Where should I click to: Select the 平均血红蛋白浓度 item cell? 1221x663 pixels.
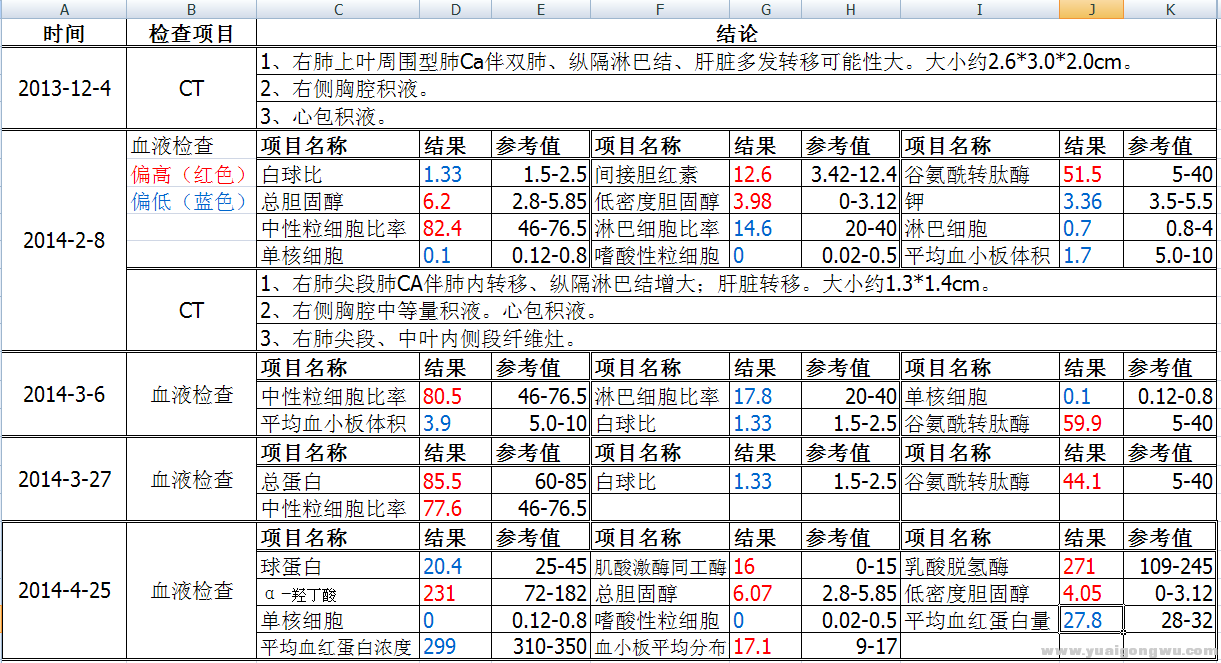338,647
